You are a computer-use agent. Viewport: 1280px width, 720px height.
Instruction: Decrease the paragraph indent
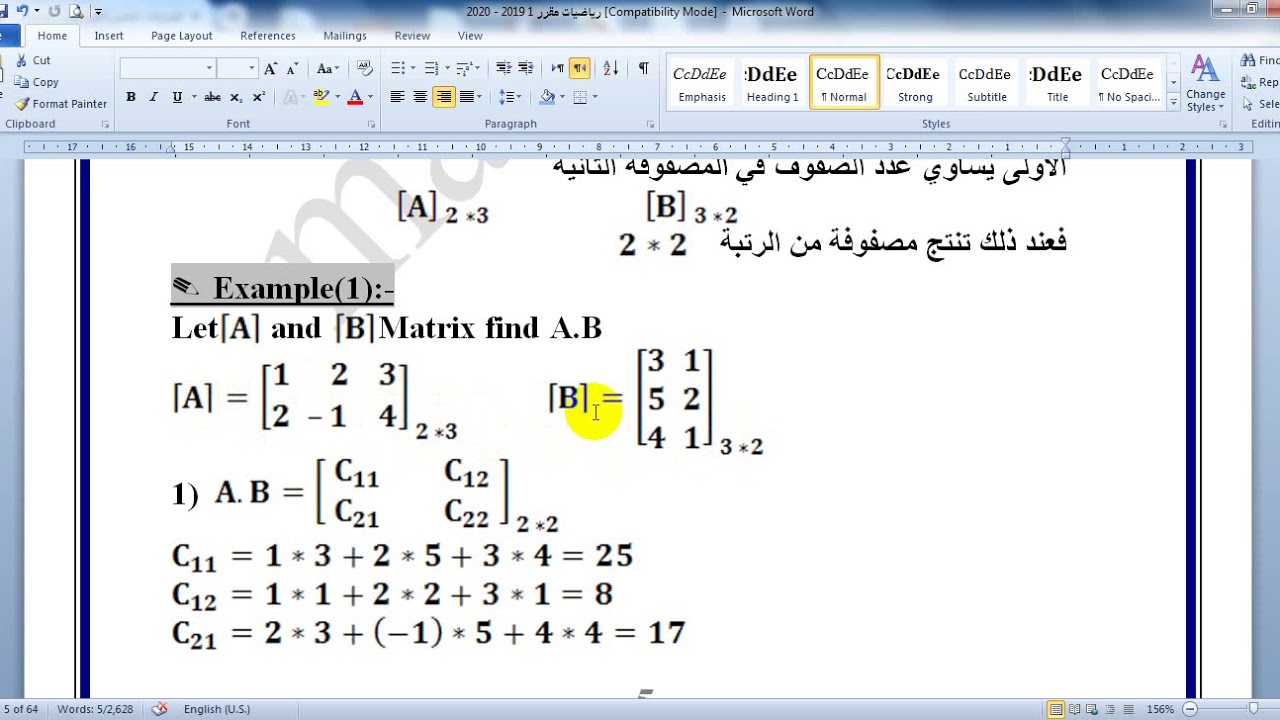502,69
